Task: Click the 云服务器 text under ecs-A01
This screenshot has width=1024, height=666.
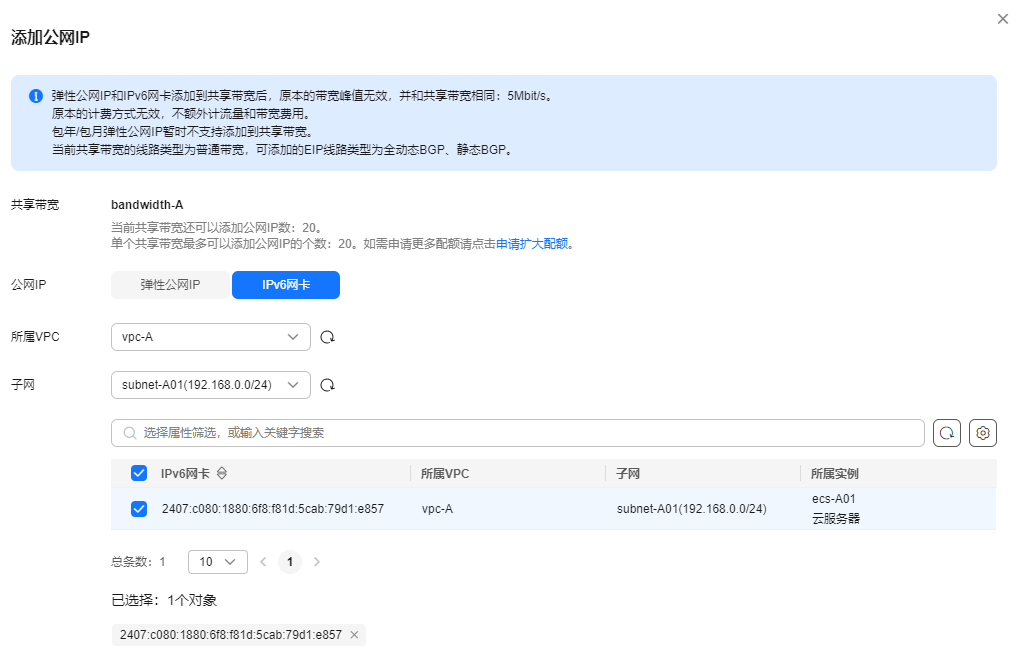Action: coord(836,518)
